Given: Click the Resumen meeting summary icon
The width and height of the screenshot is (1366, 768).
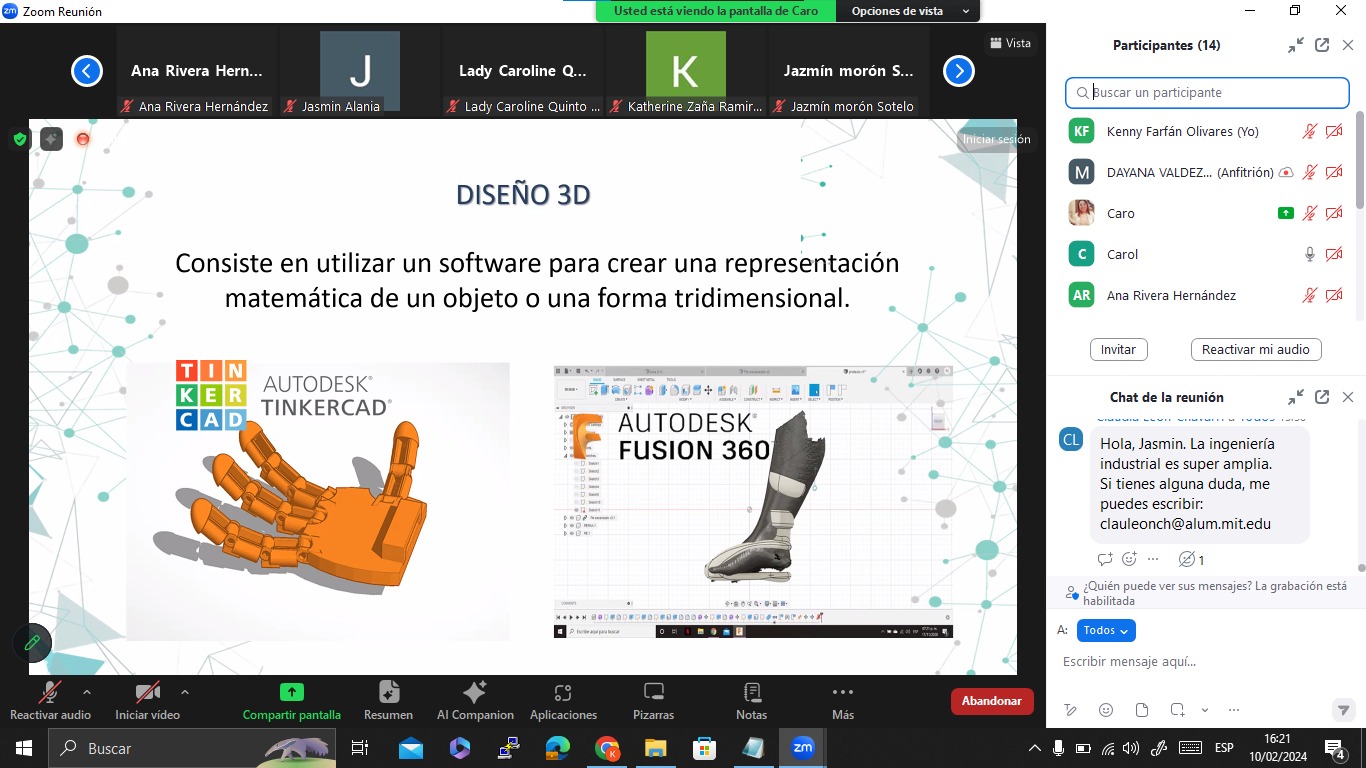Looking at the screenshot, I should pyautogui.click(x=389, y=693).
